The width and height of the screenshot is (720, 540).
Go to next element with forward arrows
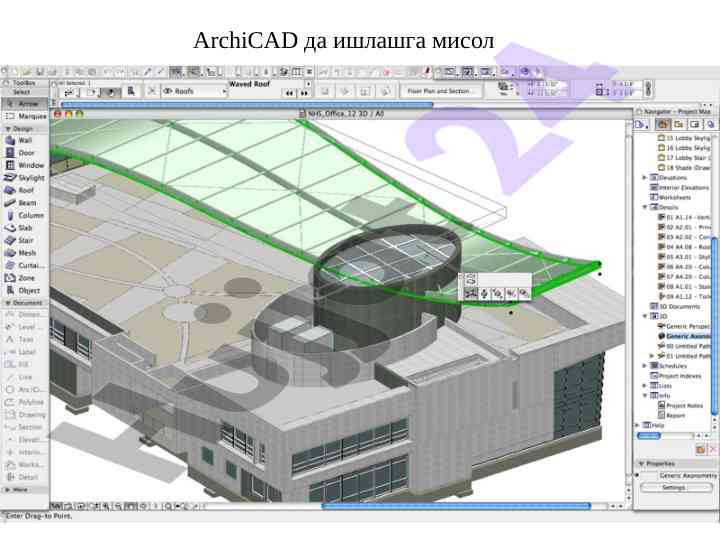[x=304, y=93]
